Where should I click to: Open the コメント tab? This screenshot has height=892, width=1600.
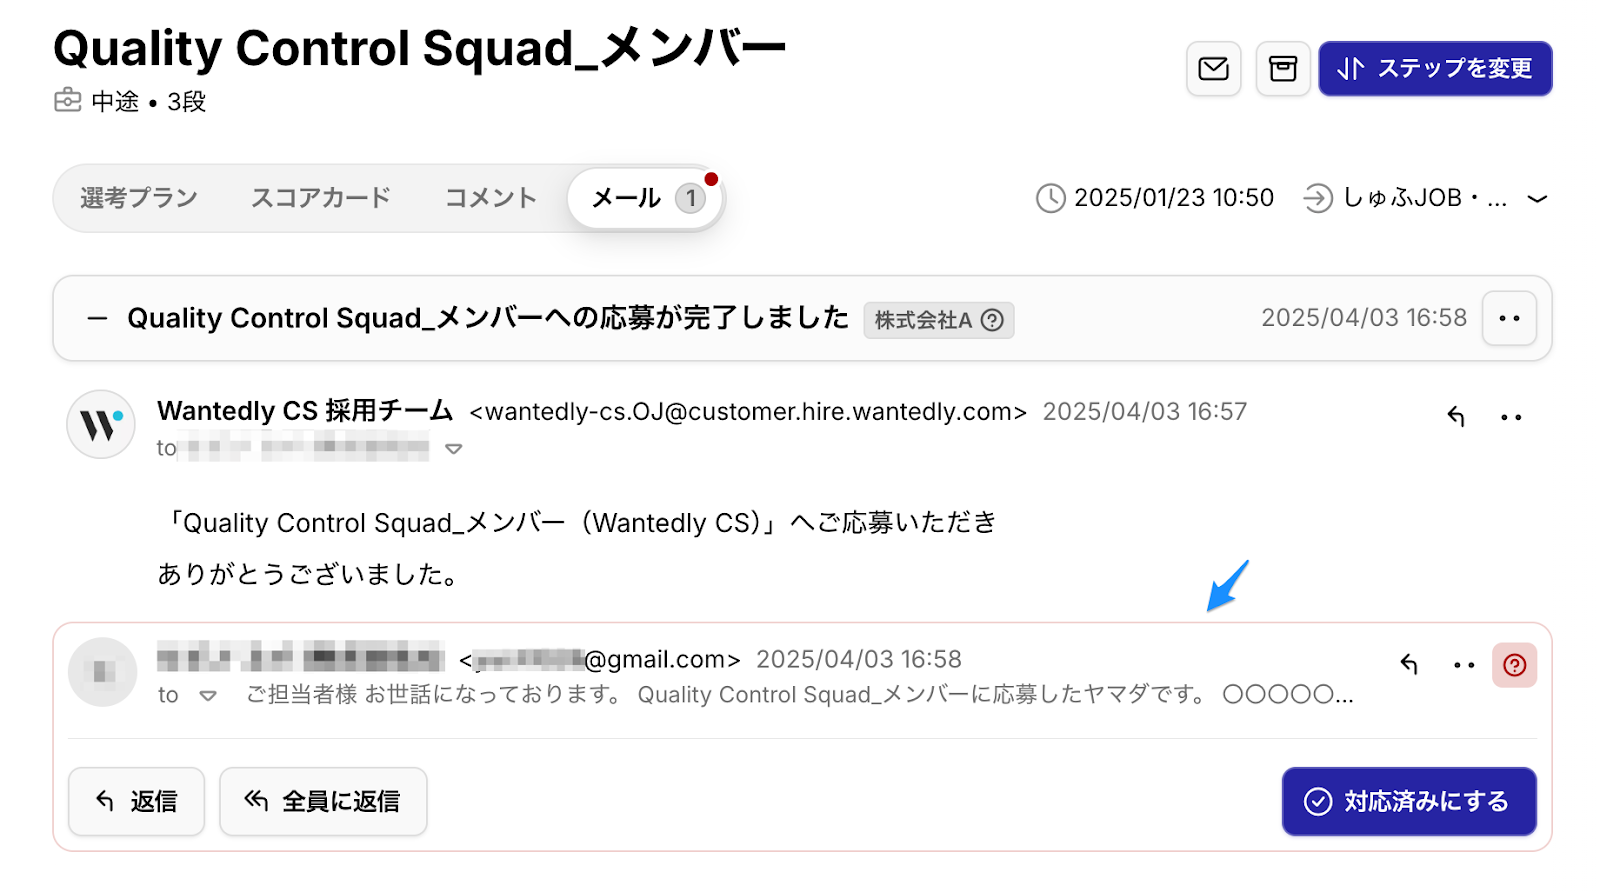491,198
